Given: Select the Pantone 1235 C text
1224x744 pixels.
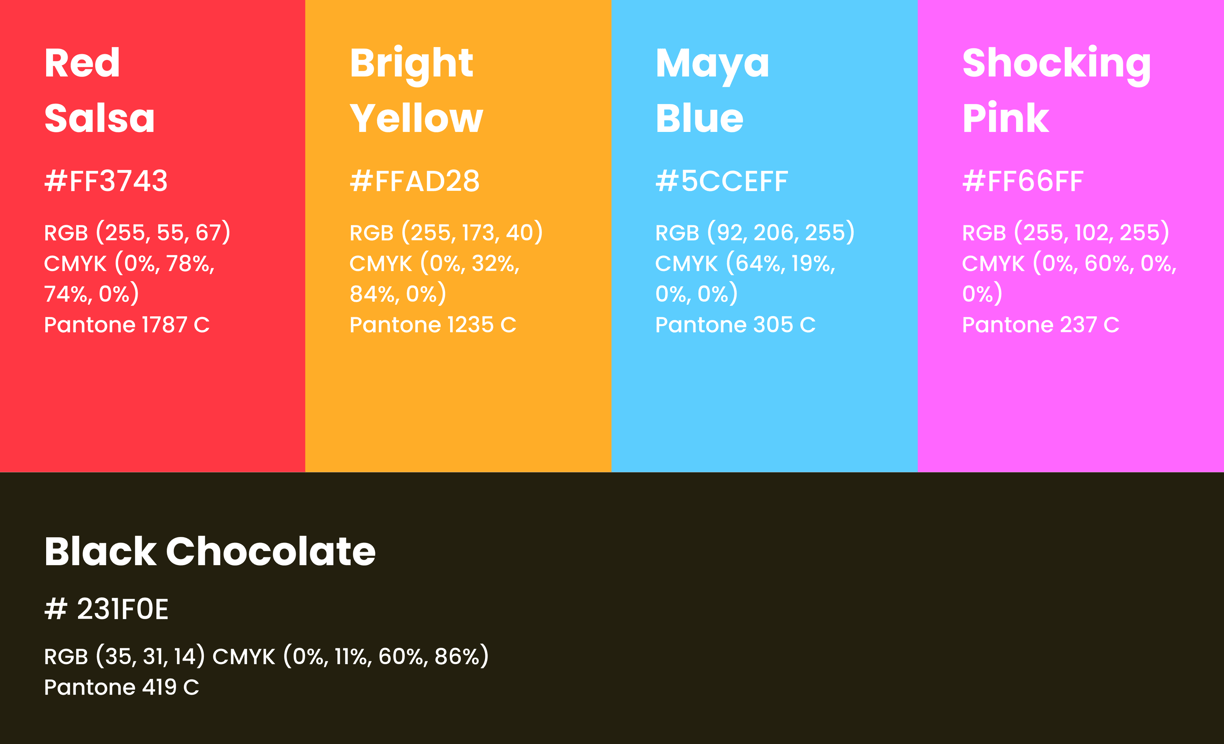Looking at the screenshot, I should [432, 325].
